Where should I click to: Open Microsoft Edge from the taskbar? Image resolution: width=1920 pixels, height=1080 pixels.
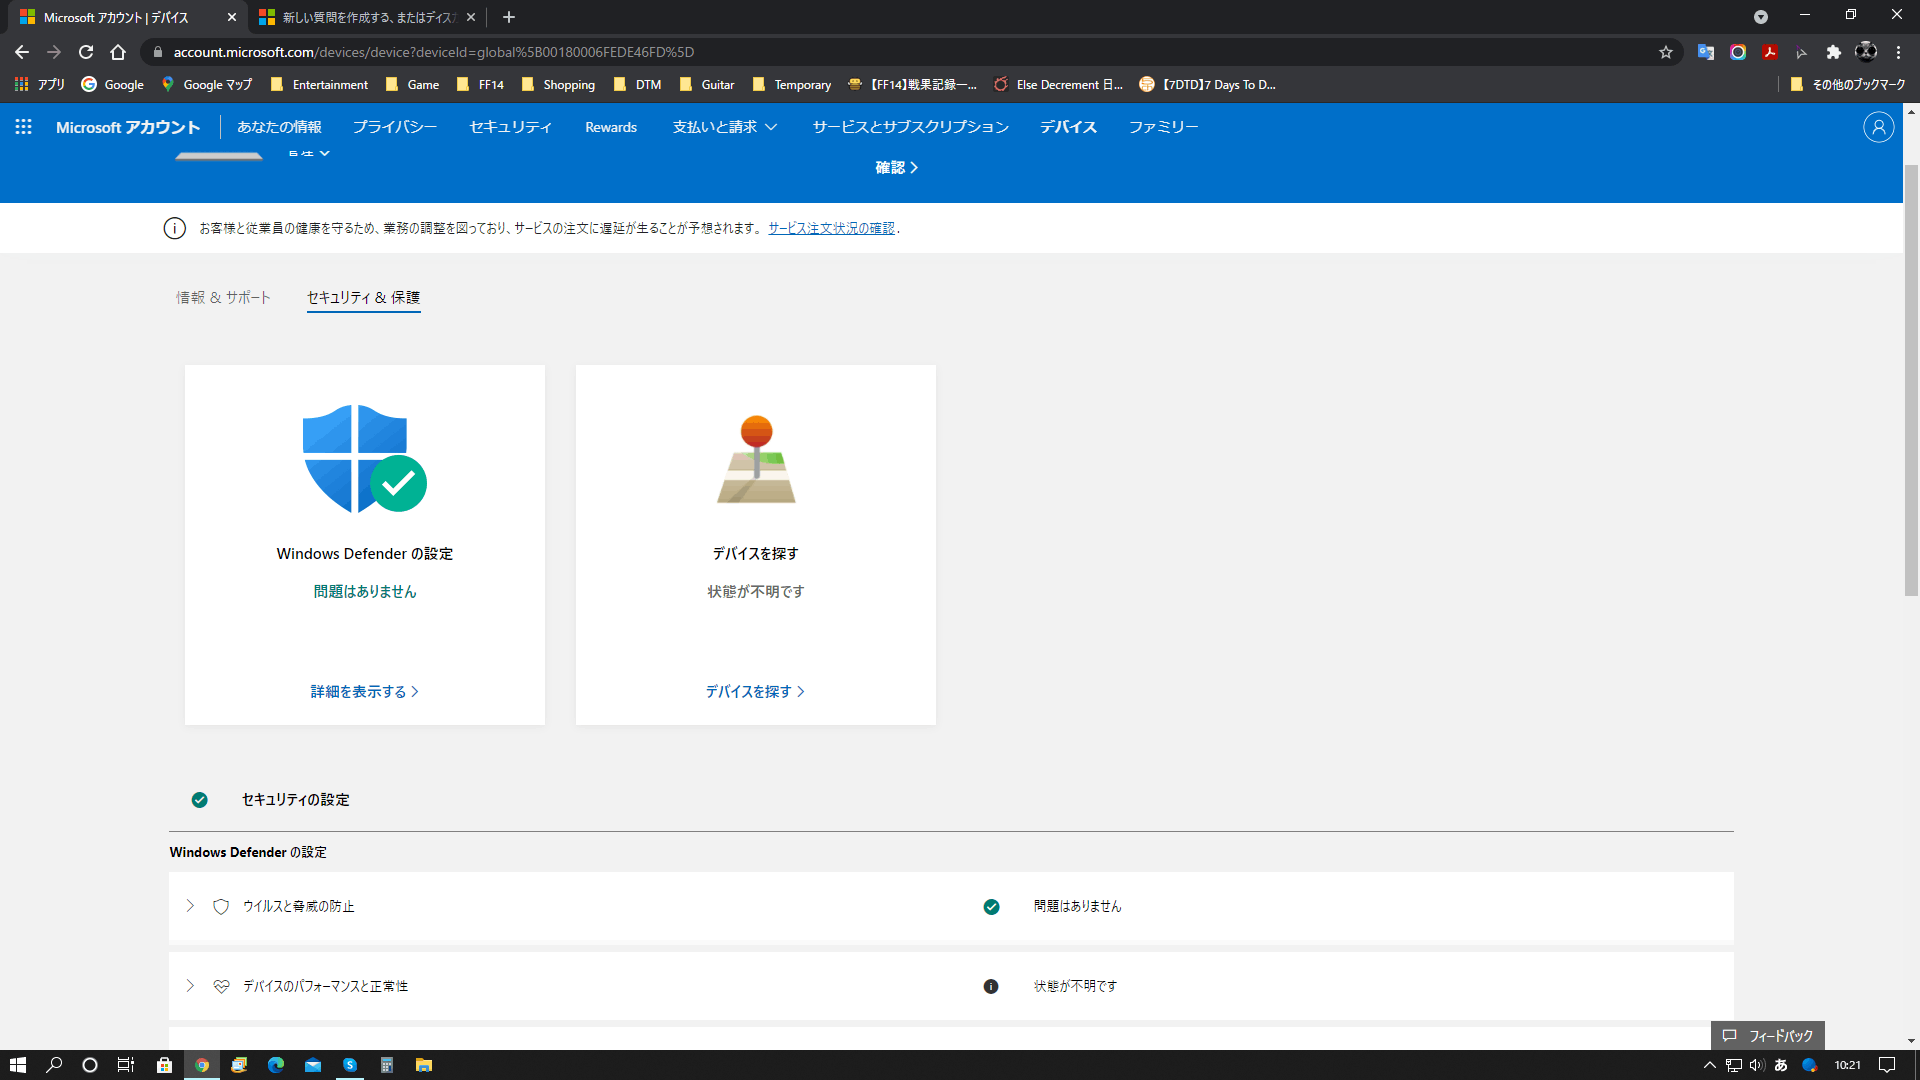[276, 1065]
